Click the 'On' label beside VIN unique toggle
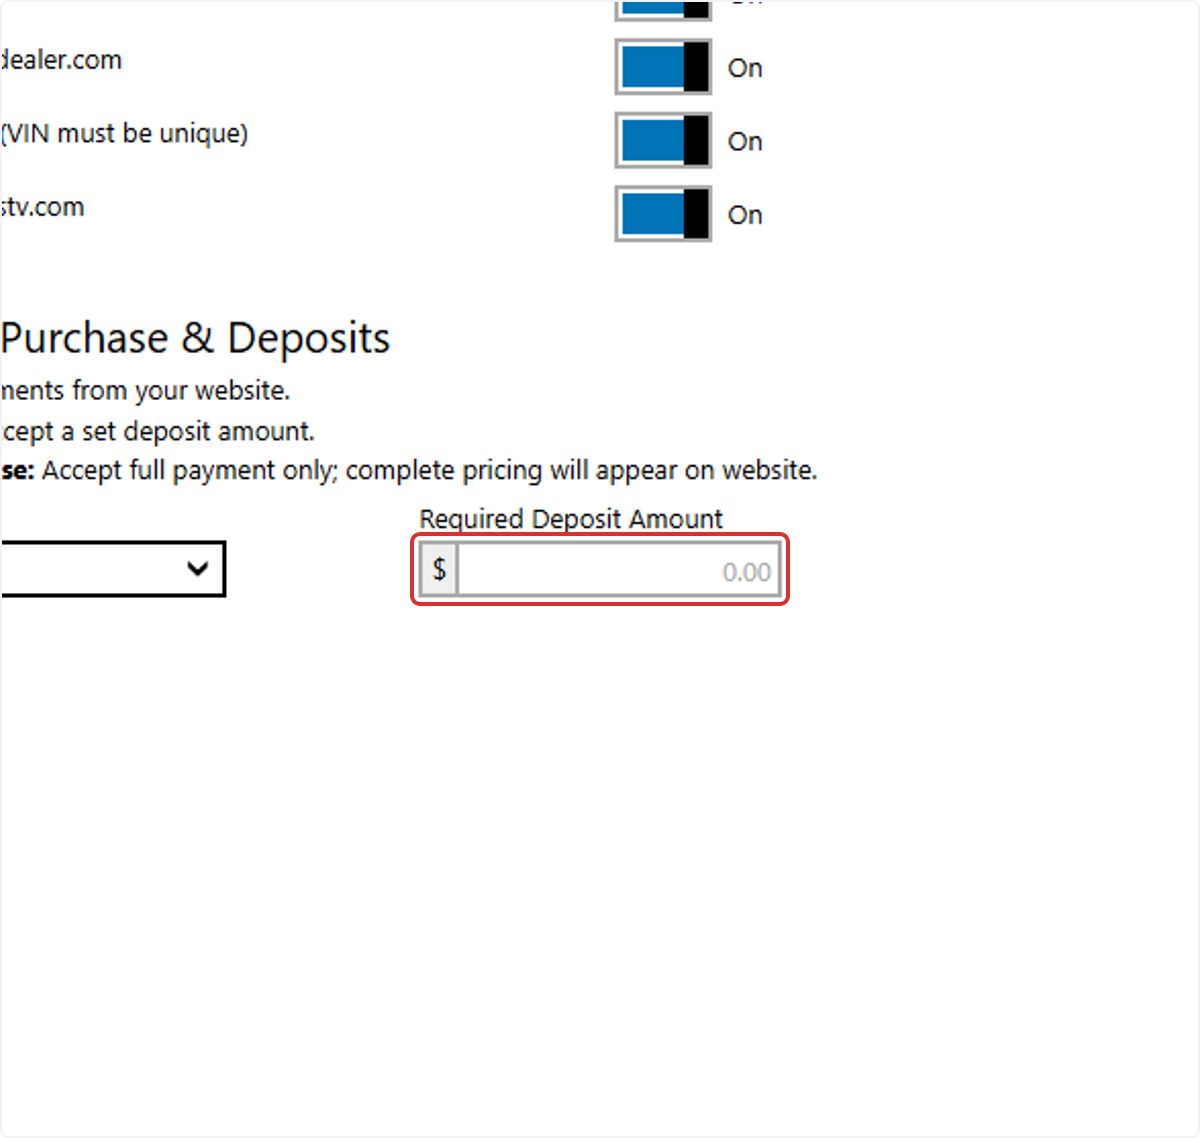This screenshot has width=1200, height=1138. pyautogui.click(x=745, y=142)
